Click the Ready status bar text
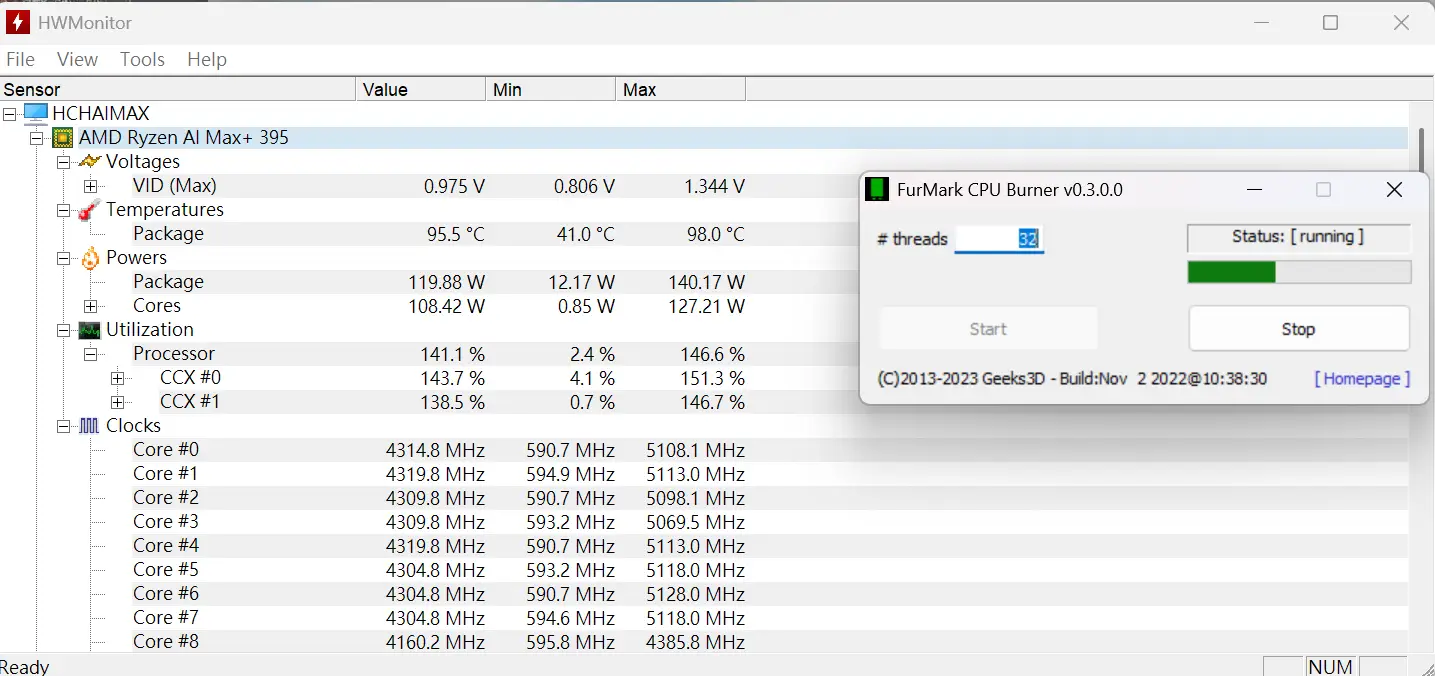 point(25,667)
